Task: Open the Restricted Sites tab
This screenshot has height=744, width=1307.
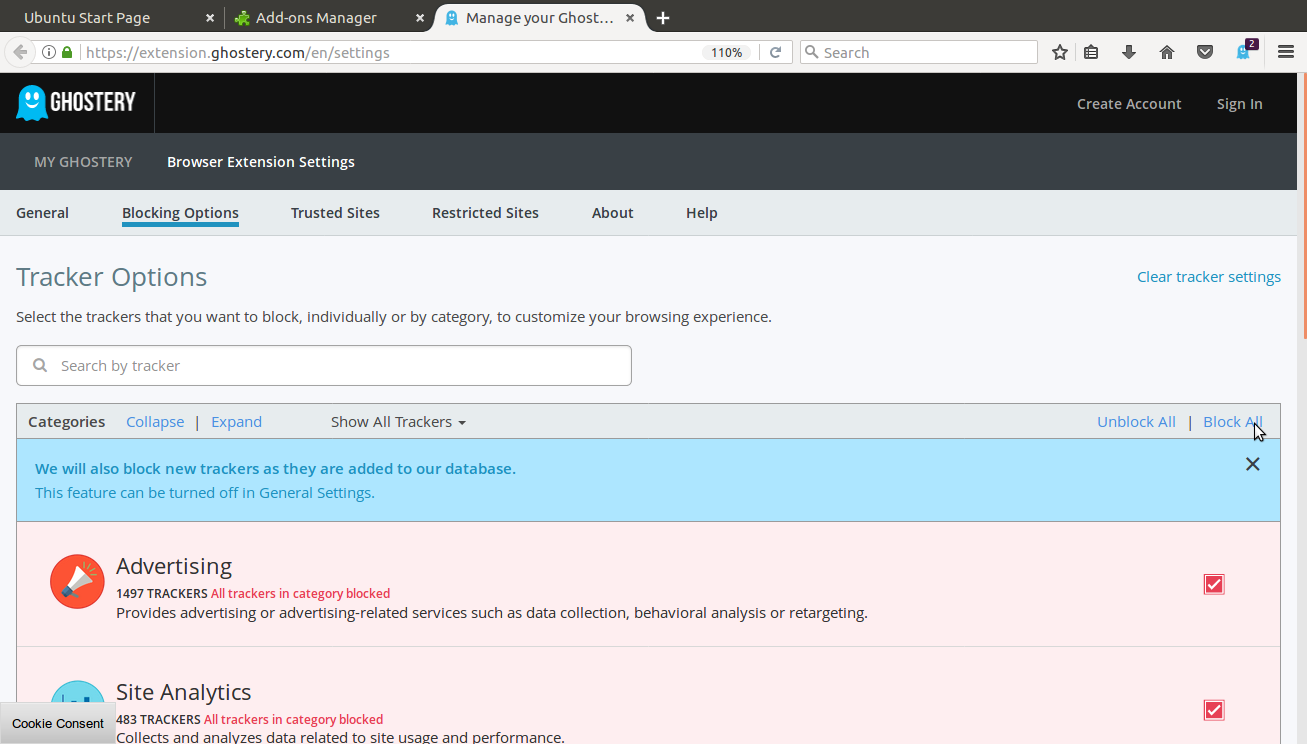Action: [485, 213]
